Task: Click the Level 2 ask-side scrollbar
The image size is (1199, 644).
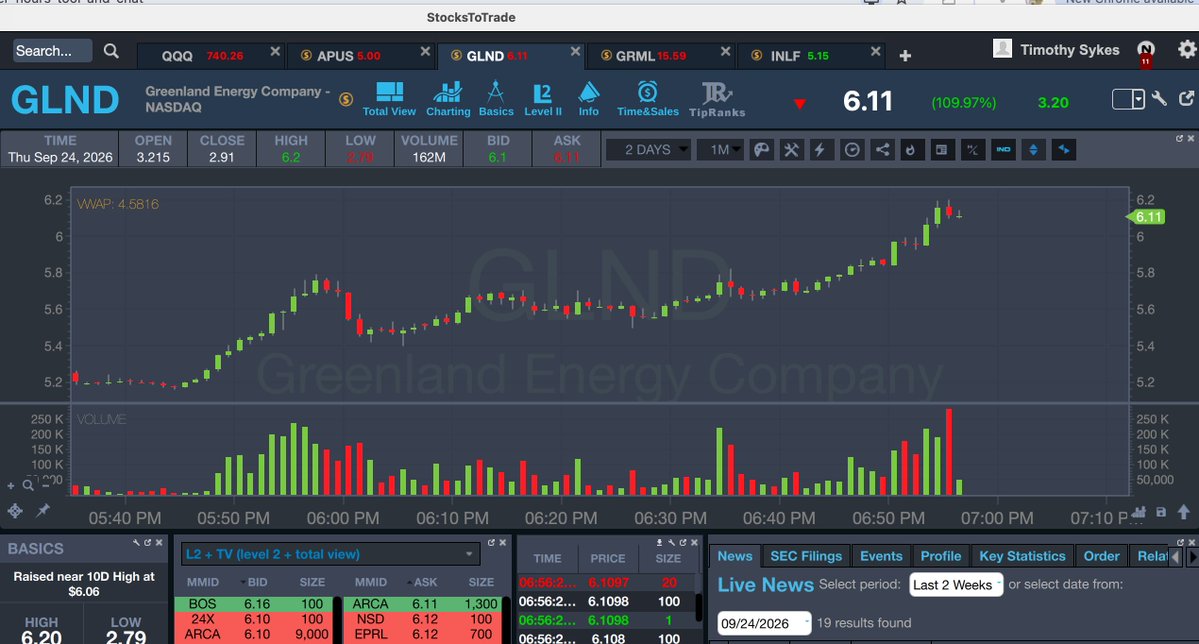Action: (x=505, y=620)
